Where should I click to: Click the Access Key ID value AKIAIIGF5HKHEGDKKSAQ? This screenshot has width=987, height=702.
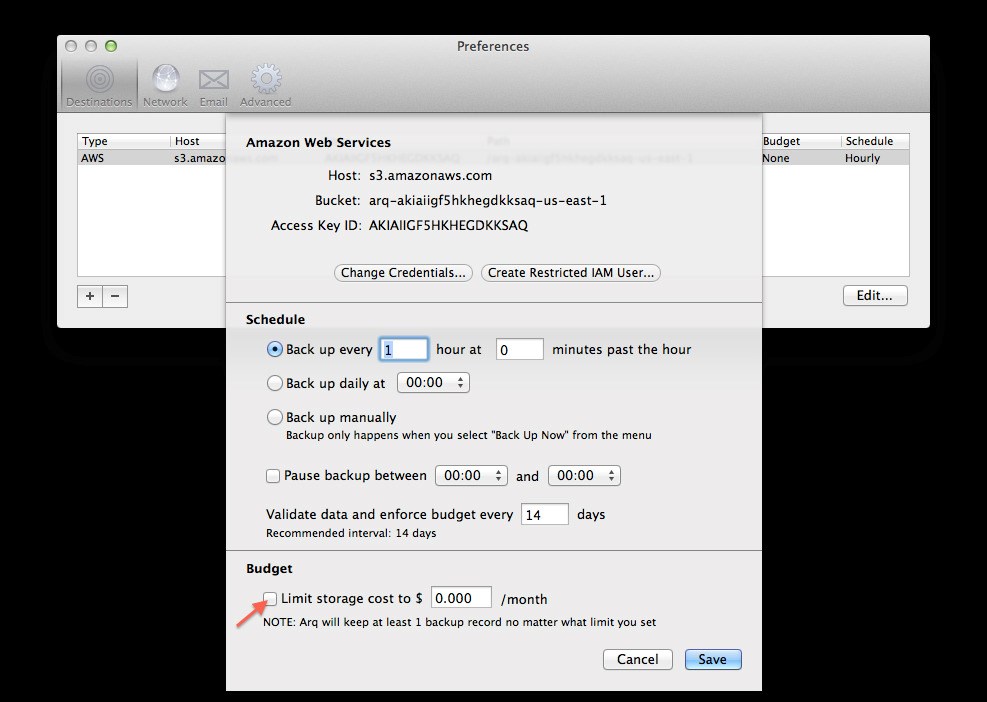point(448,225)
